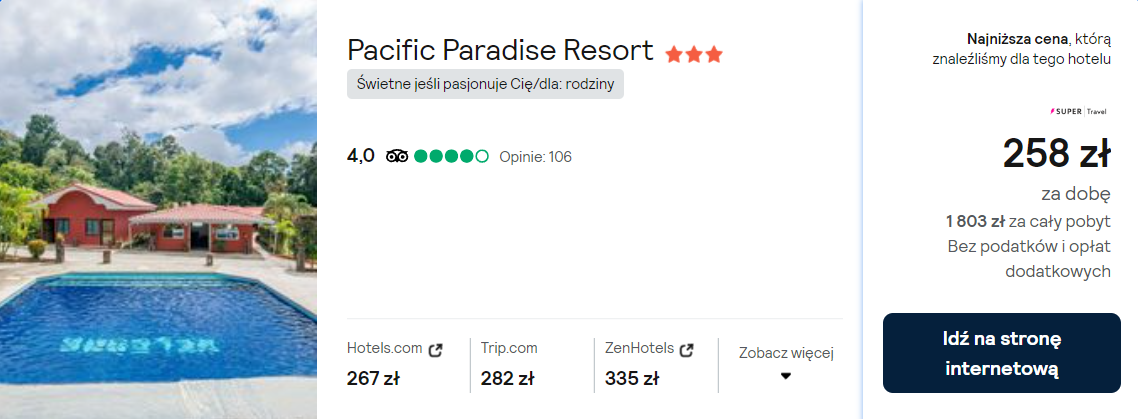Screen dimensions: 1138x419
Task: Click the three-star hotel rating icons
Action: point(694,54)
